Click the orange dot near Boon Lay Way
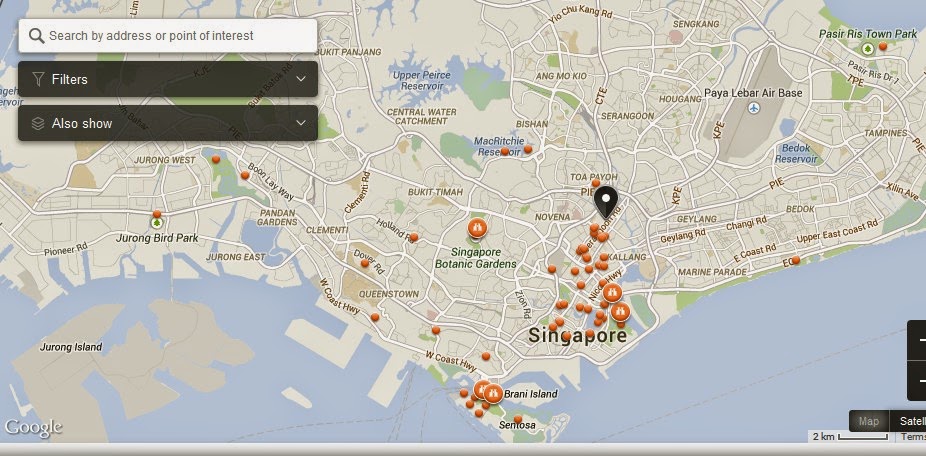The height and width of the screenshot is (456, 926). 245,175
